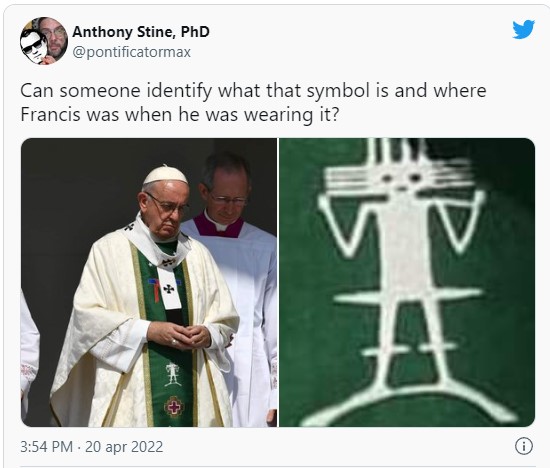The height and width of the screenshot is (468, 550).
Task: Click the whiskered head of enlarged symbol
Action: (x=400, y=175)
